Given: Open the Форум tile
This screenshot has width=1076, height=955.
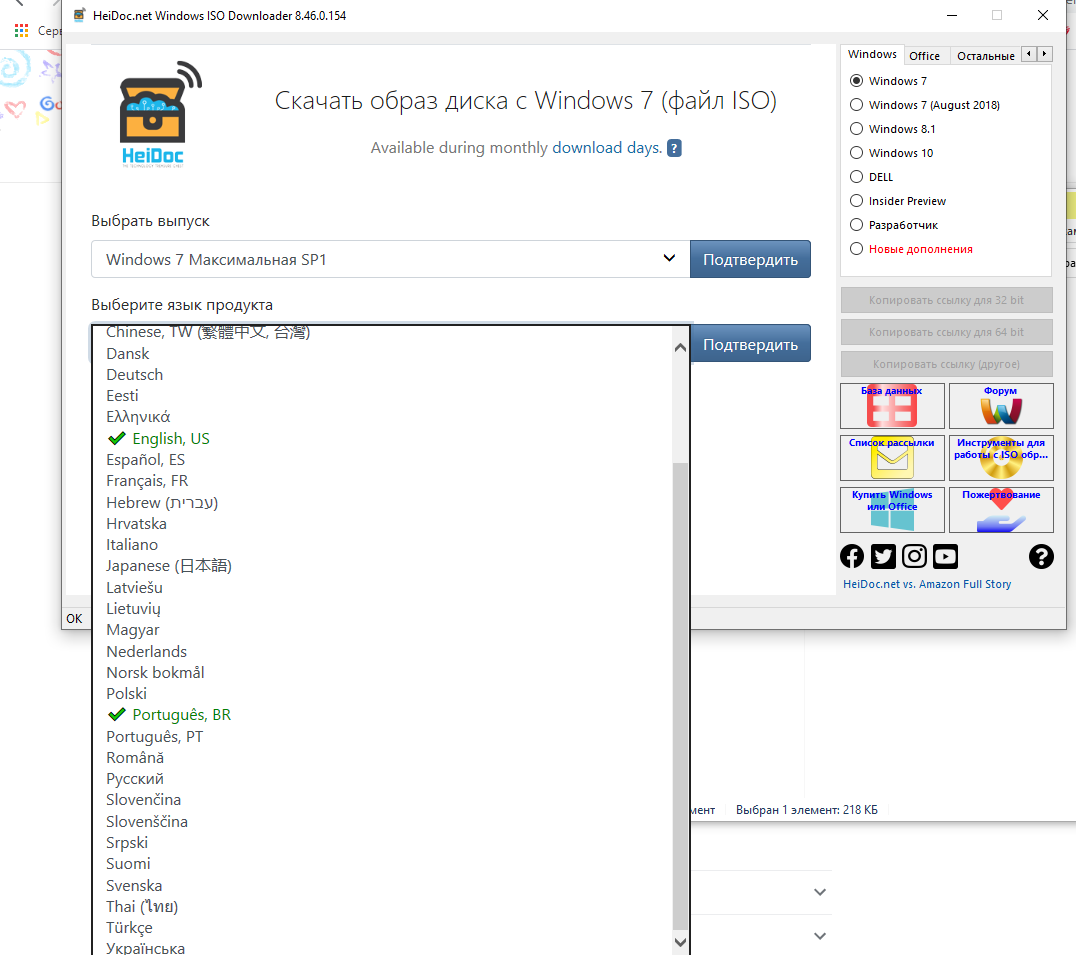Looking at the screenshot, I should (x=1000, y=406).
